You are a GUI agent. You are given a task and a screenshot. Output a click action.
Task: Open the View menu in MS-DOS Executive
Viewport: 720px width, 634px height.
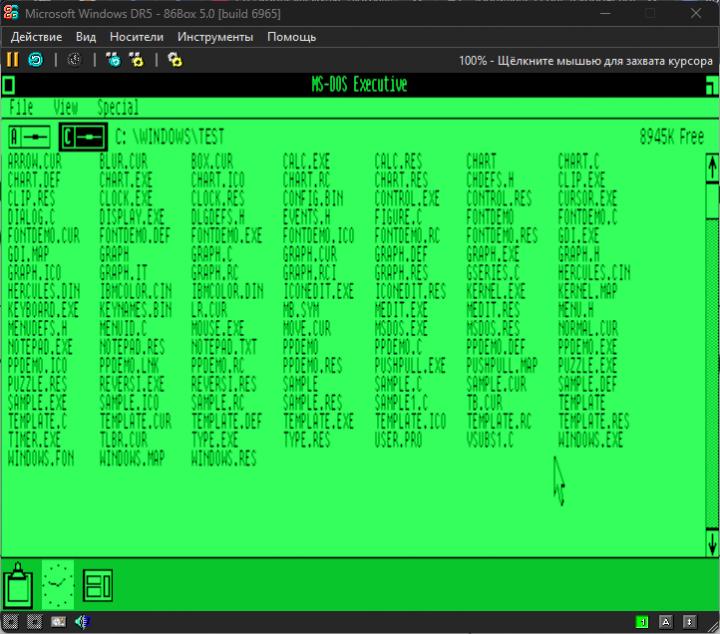click(x=66, y=108)
